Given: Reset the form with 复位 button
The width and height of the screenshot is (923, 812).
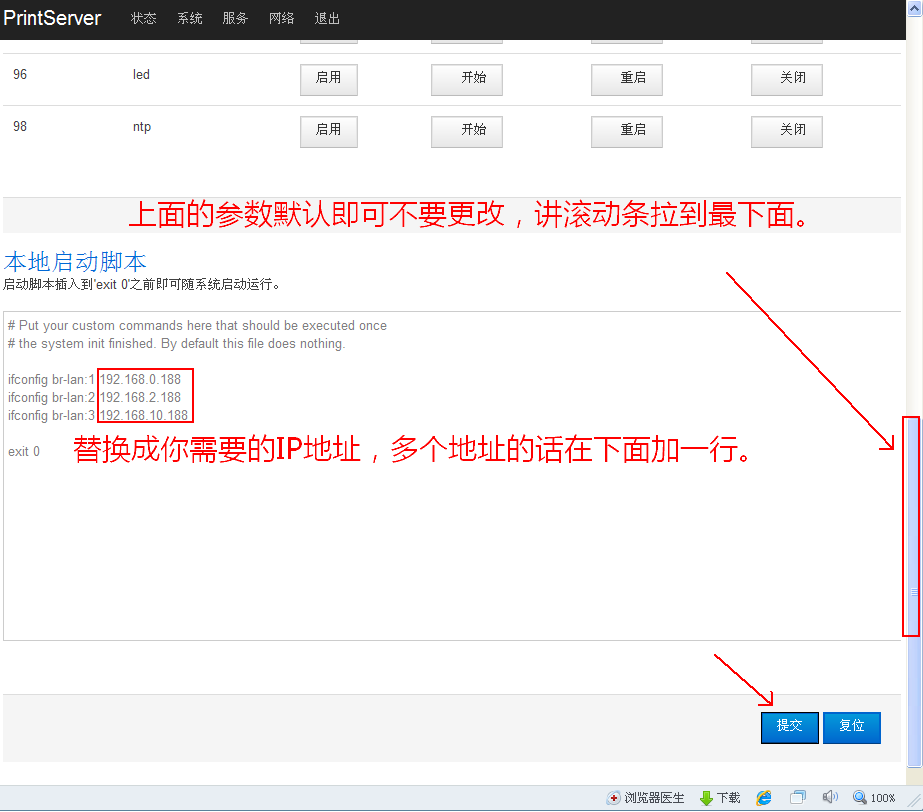Looking at the screenshot, I should (x=851, y=727).
